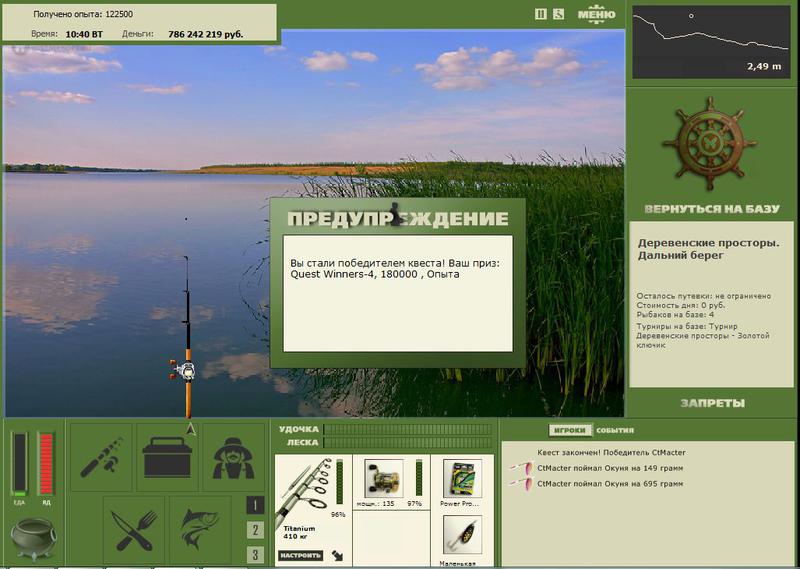Click the money value 786 242 219 руб.

click(x=206, y=35)
